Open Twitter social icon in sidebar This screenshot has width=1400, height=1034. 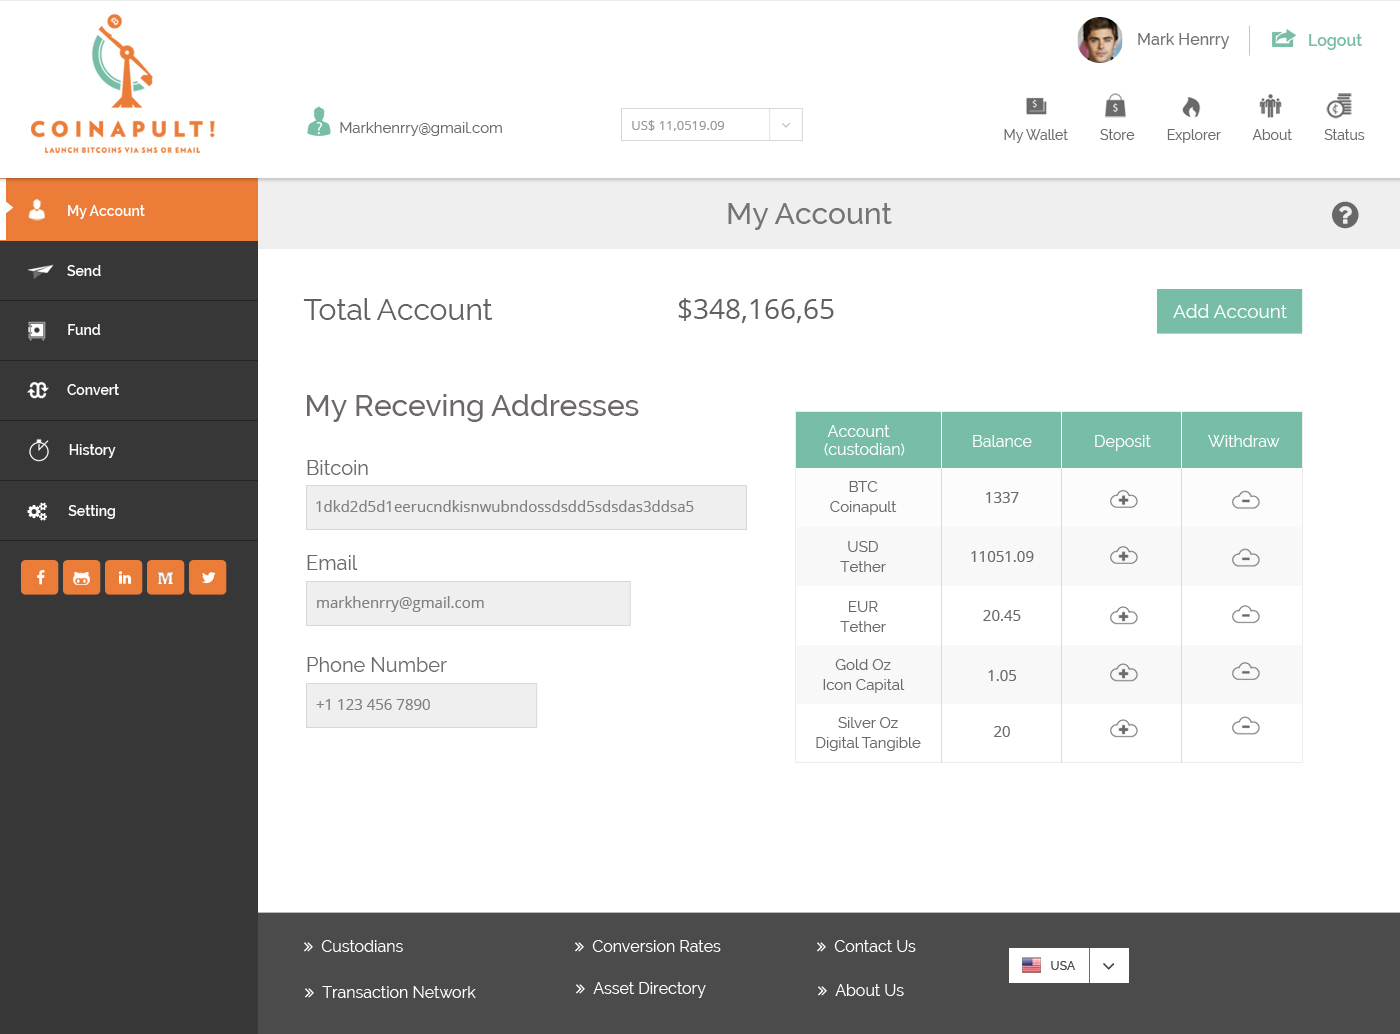tap(208, 577)
